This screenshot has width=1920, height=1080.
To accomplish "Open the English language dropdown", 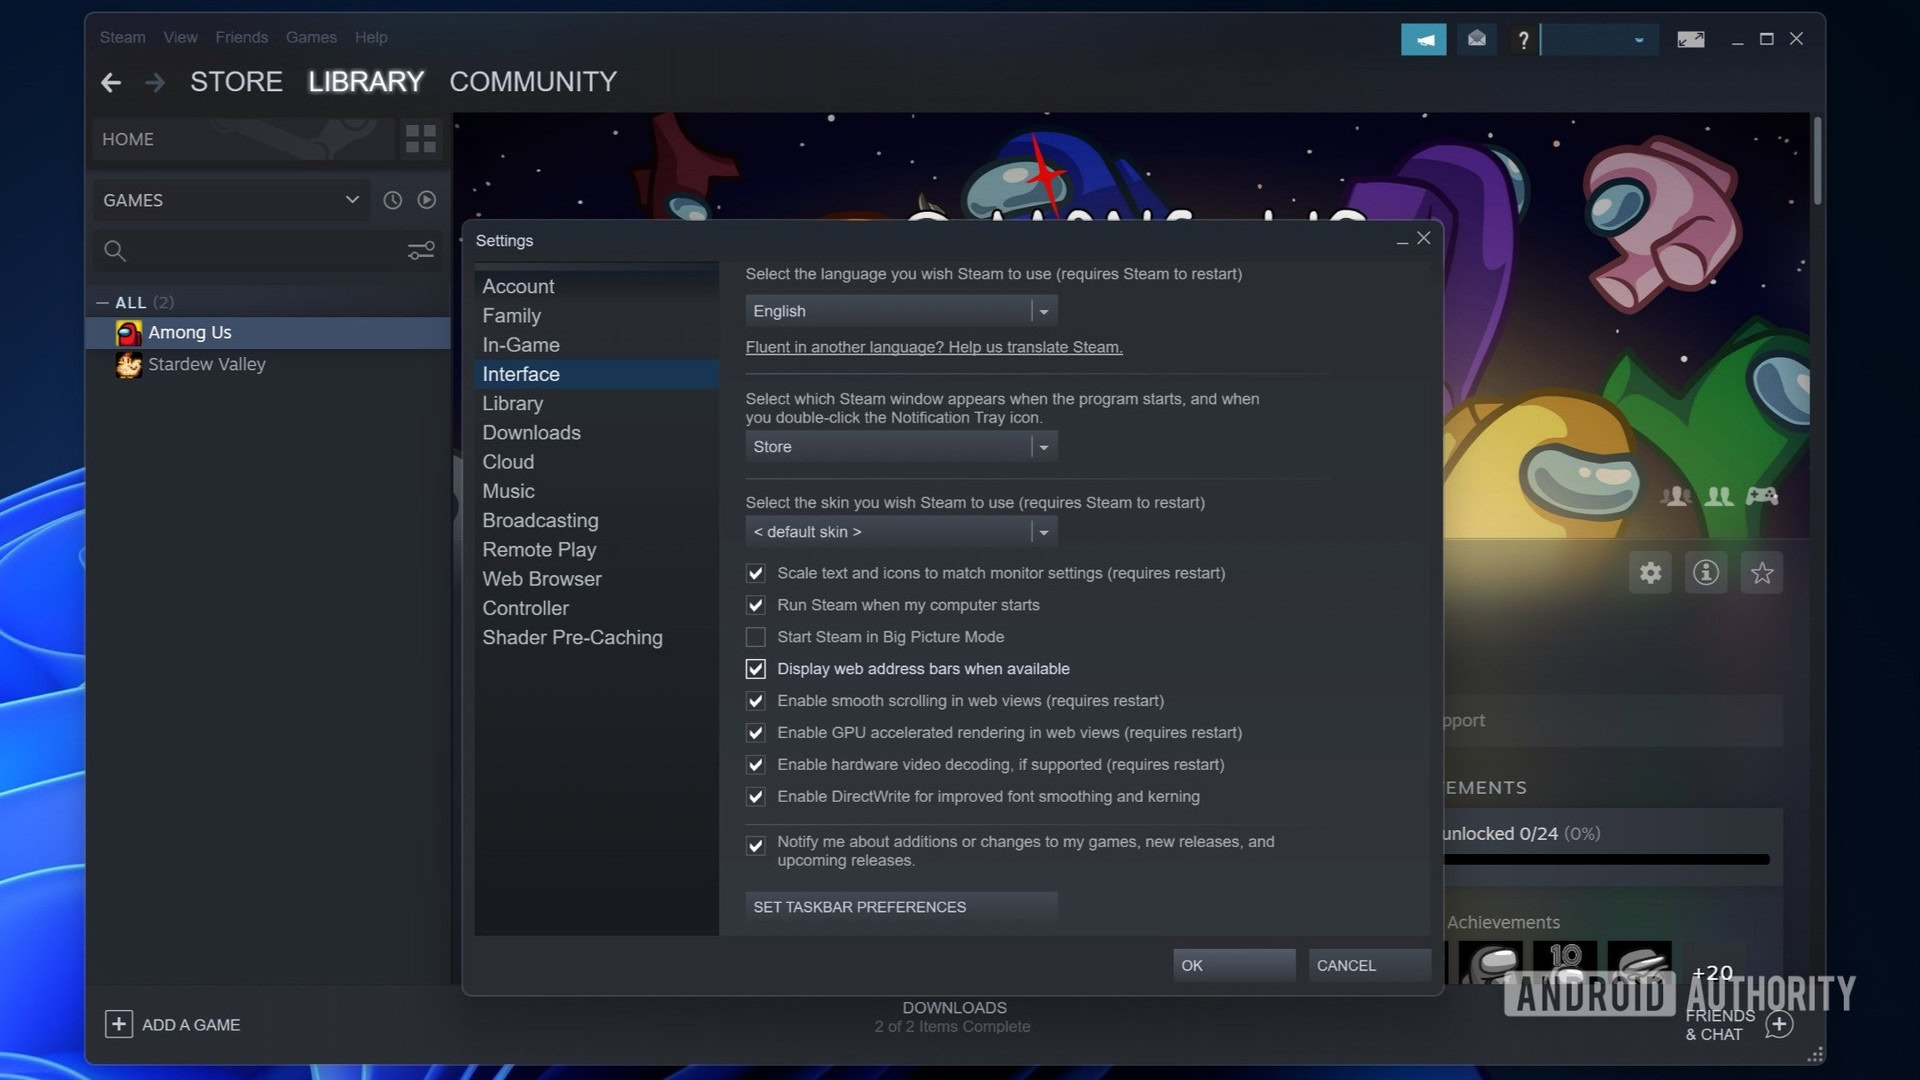I will [x=900, y=311].
